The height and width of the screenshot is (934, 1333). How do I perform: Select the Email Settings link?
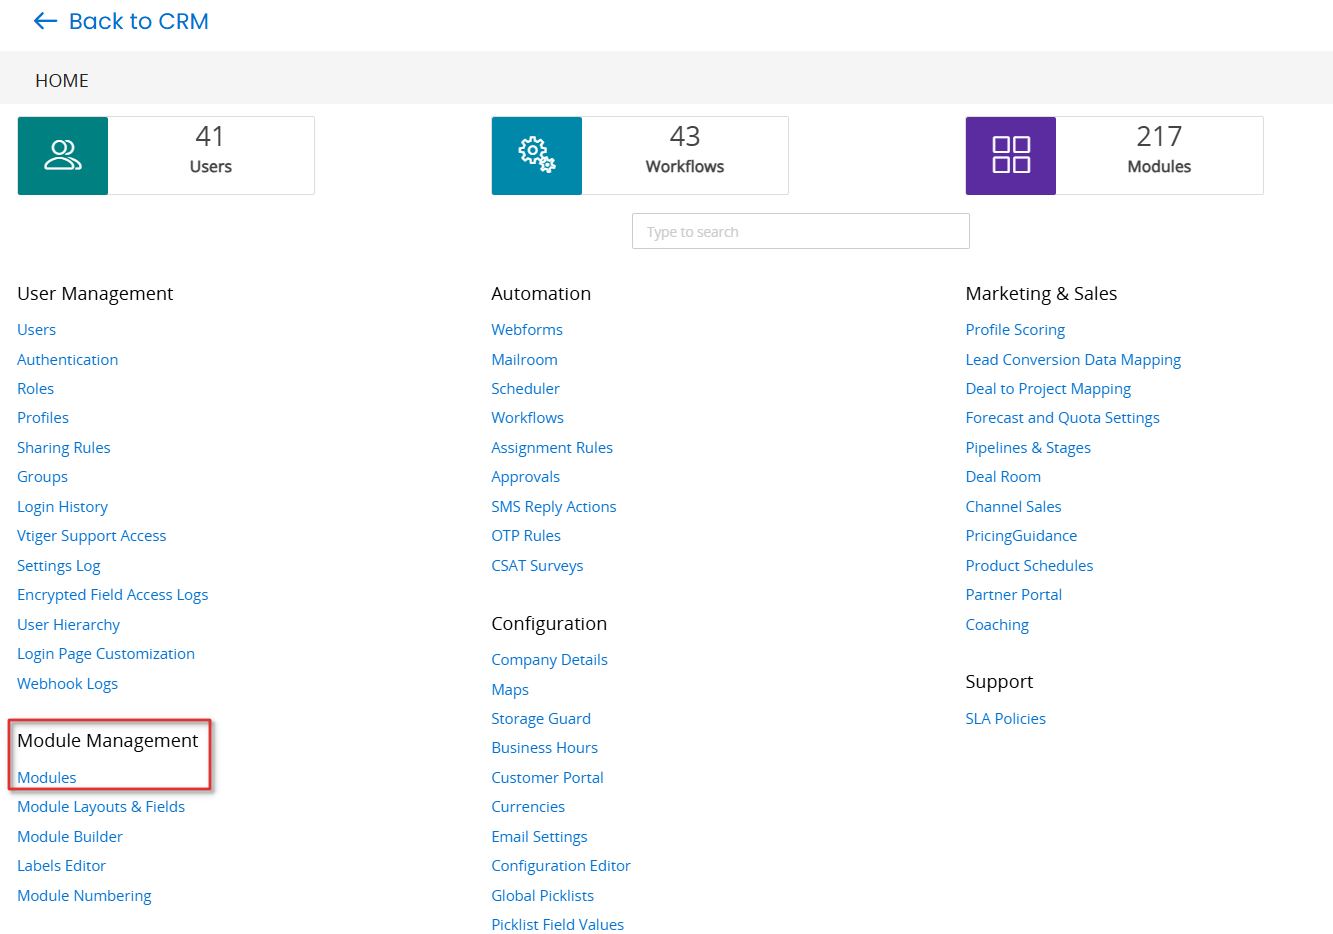point(539,836)
